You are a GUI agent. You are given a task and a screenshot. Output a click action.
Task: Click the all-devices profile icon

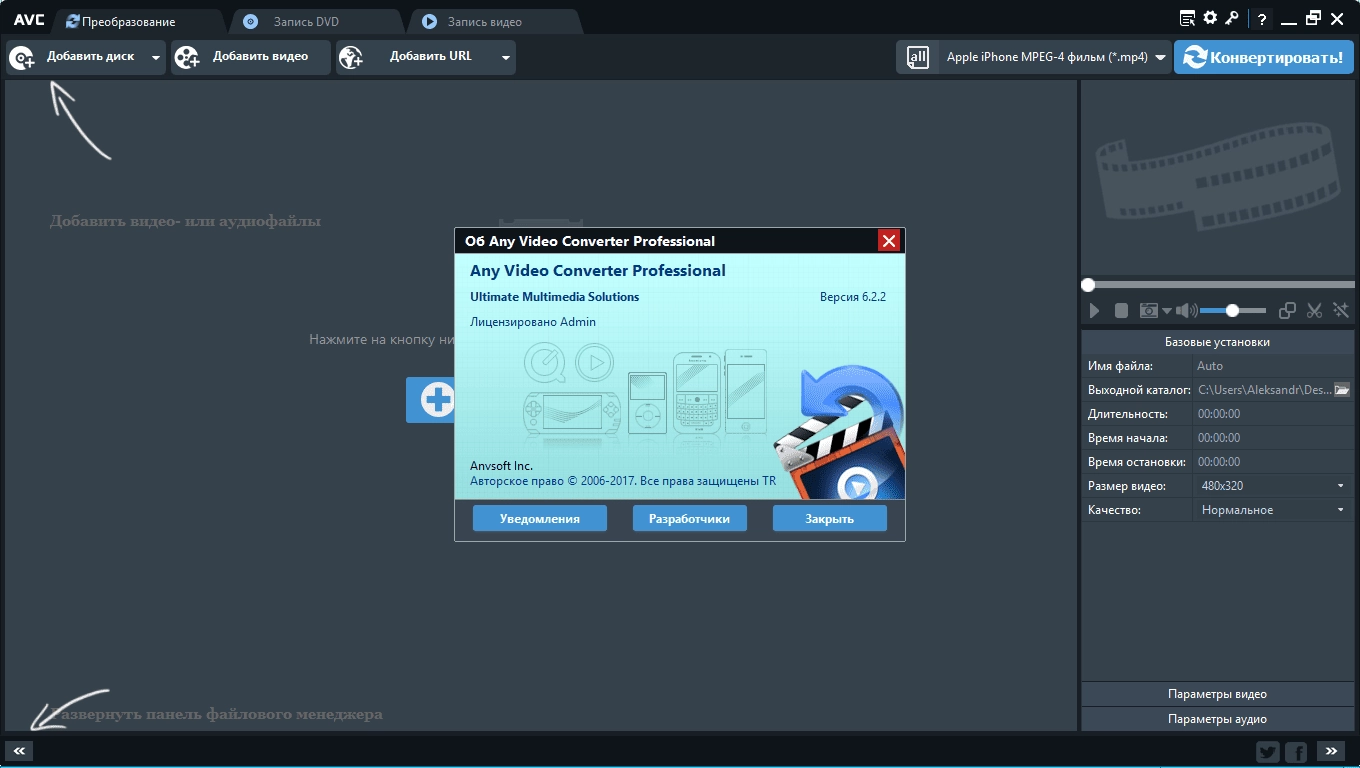918,58
